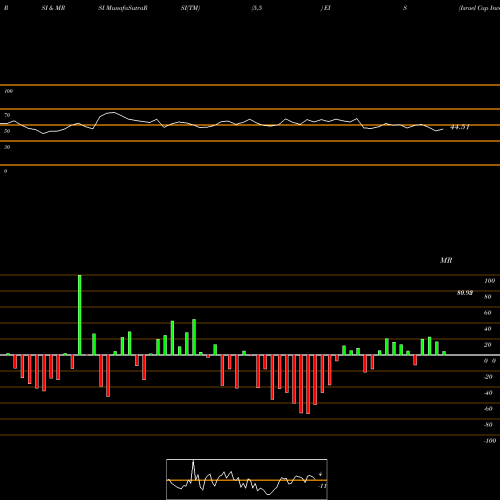Click the RSI current value 44.51
This screenshot has height=500, width=500.
pyautogui.click(x=460, y=127)
